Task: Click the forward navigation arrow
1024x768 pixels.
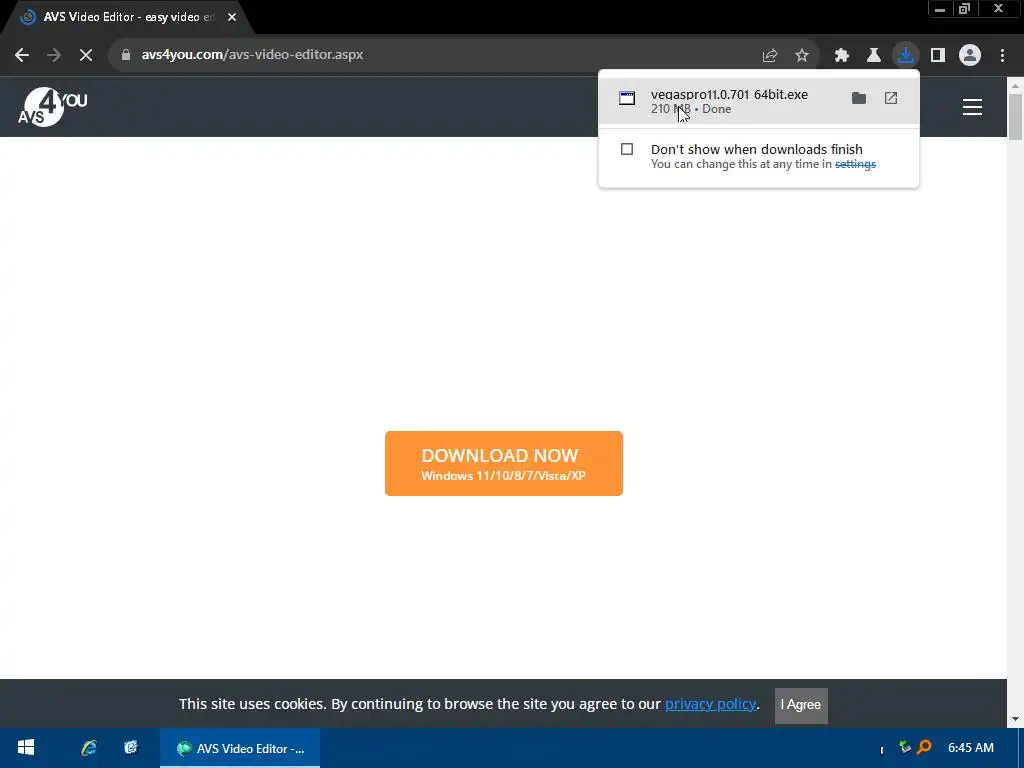Action: (x=54, y=55)
